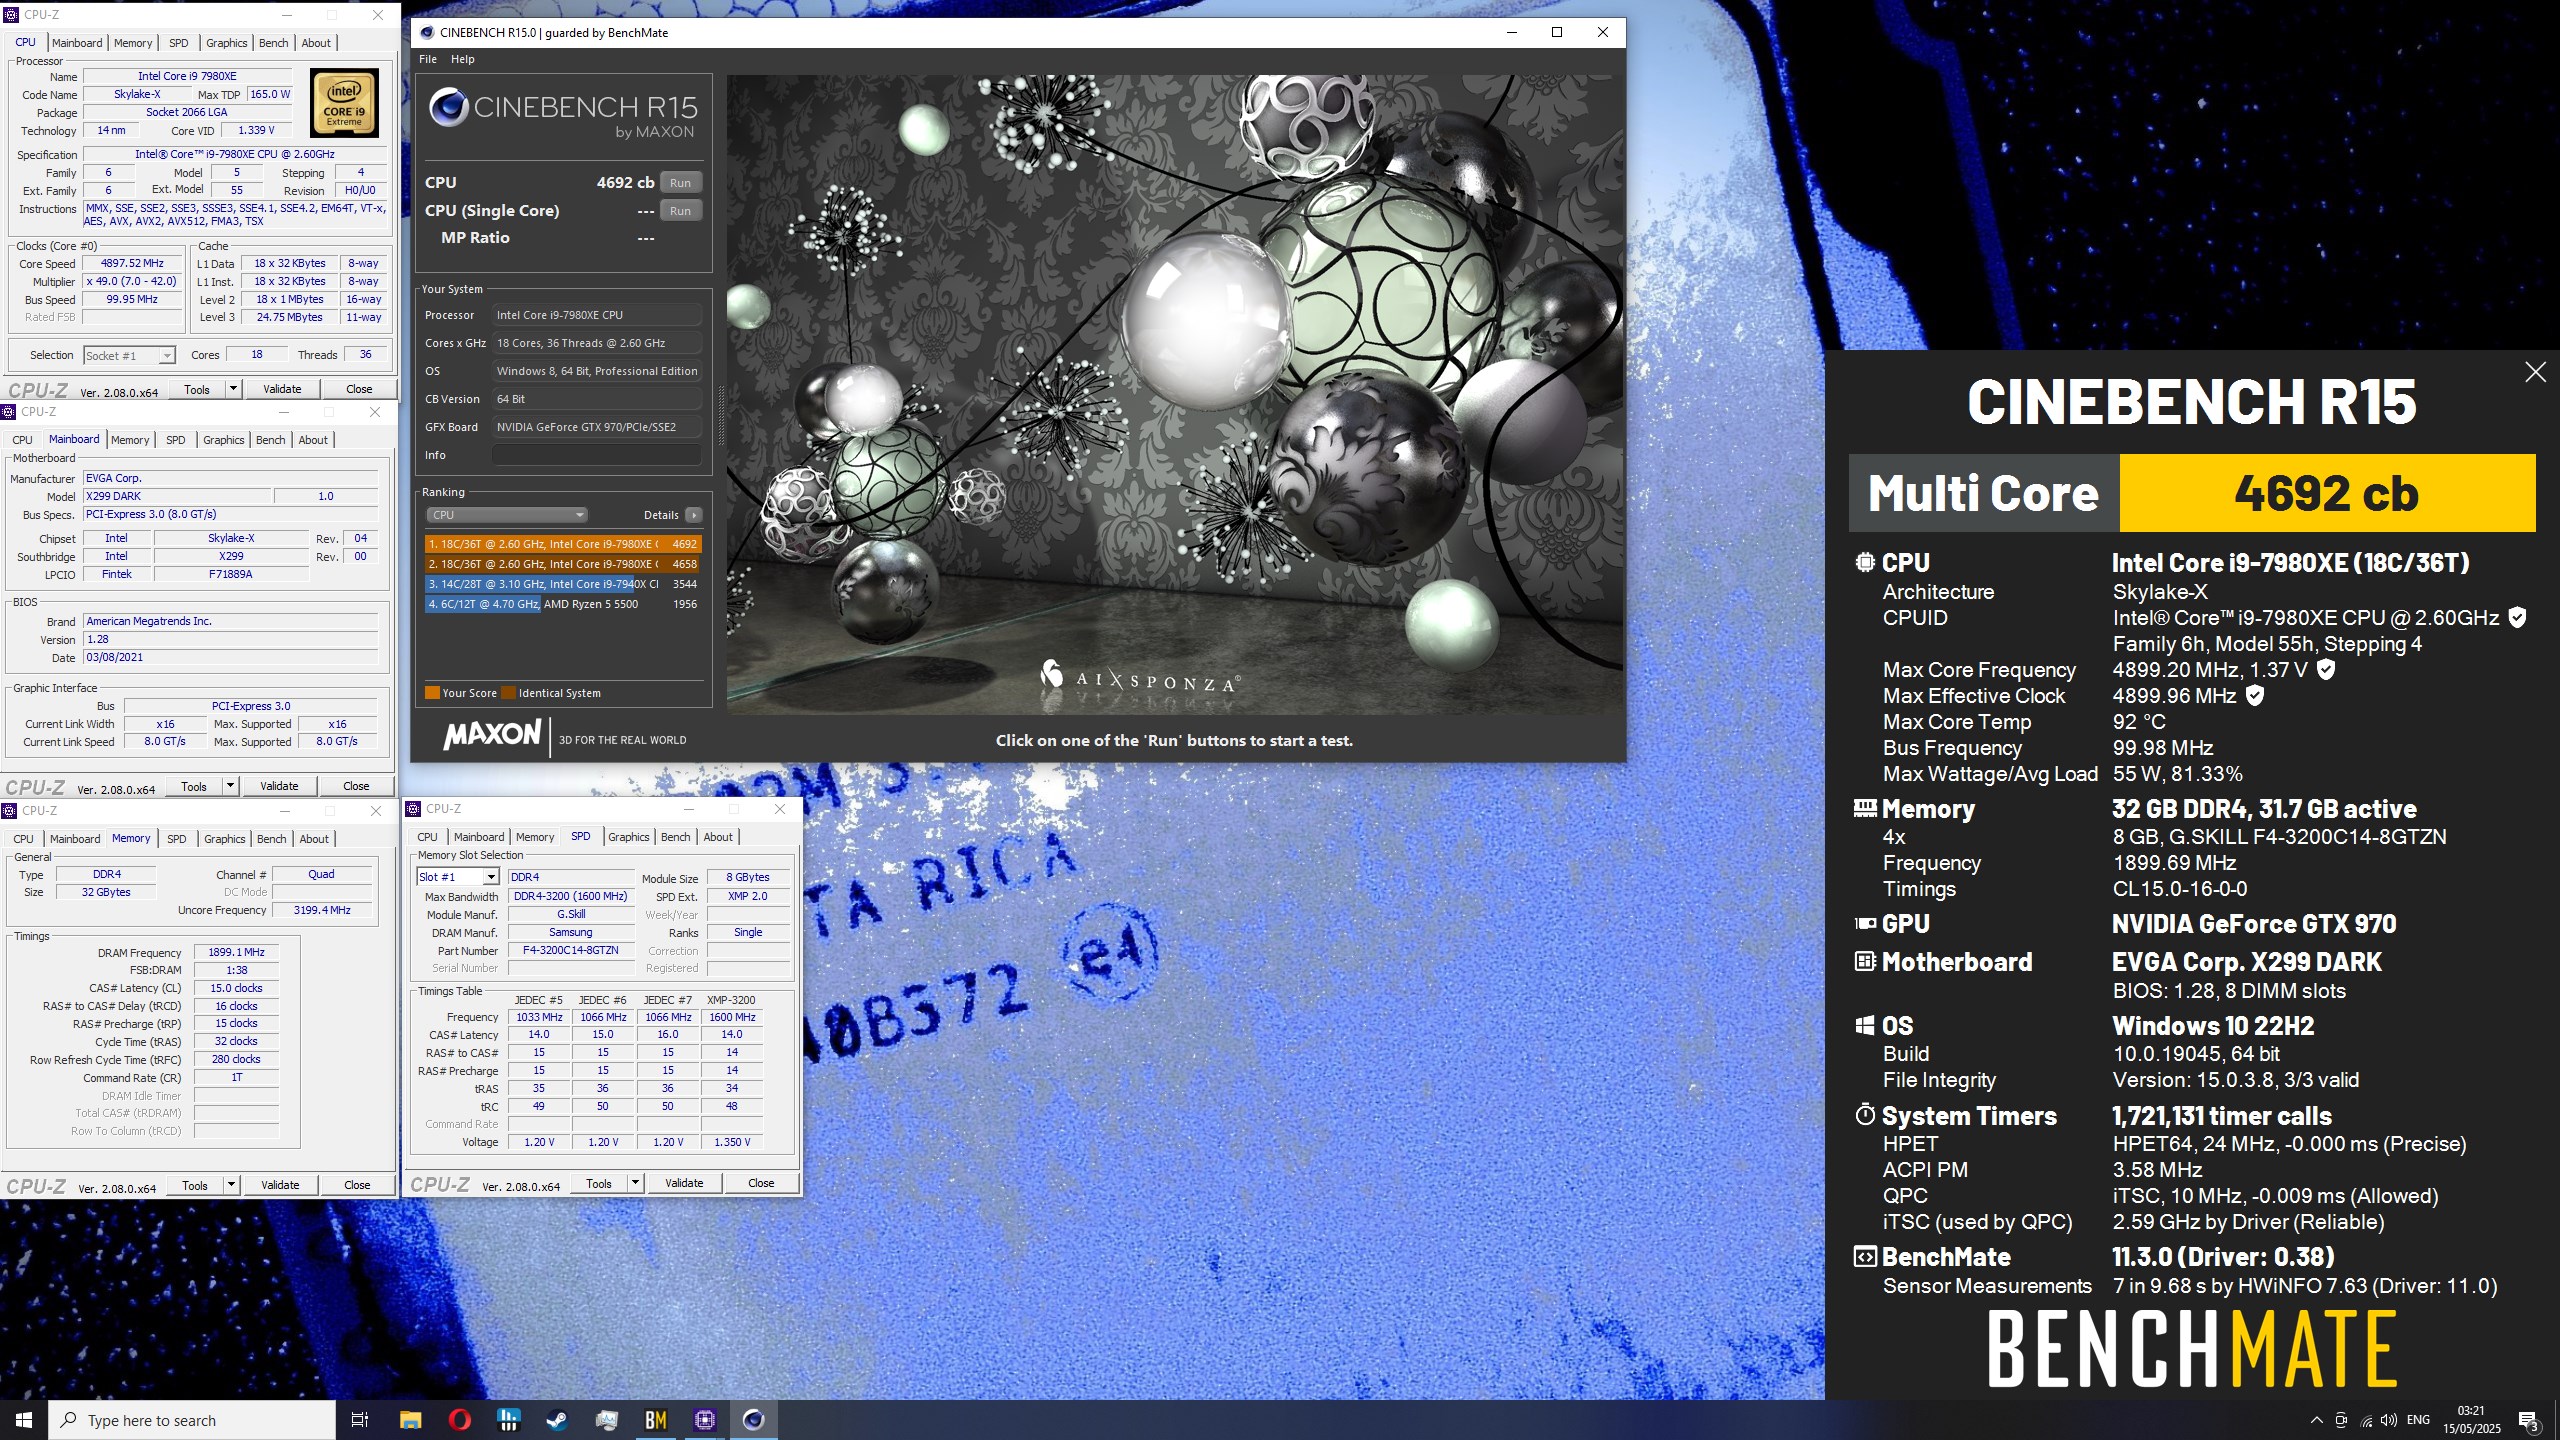Expand Tools dropdown arrow in Memory window
This screenshot has height=1440, width=2560.
231,1185
